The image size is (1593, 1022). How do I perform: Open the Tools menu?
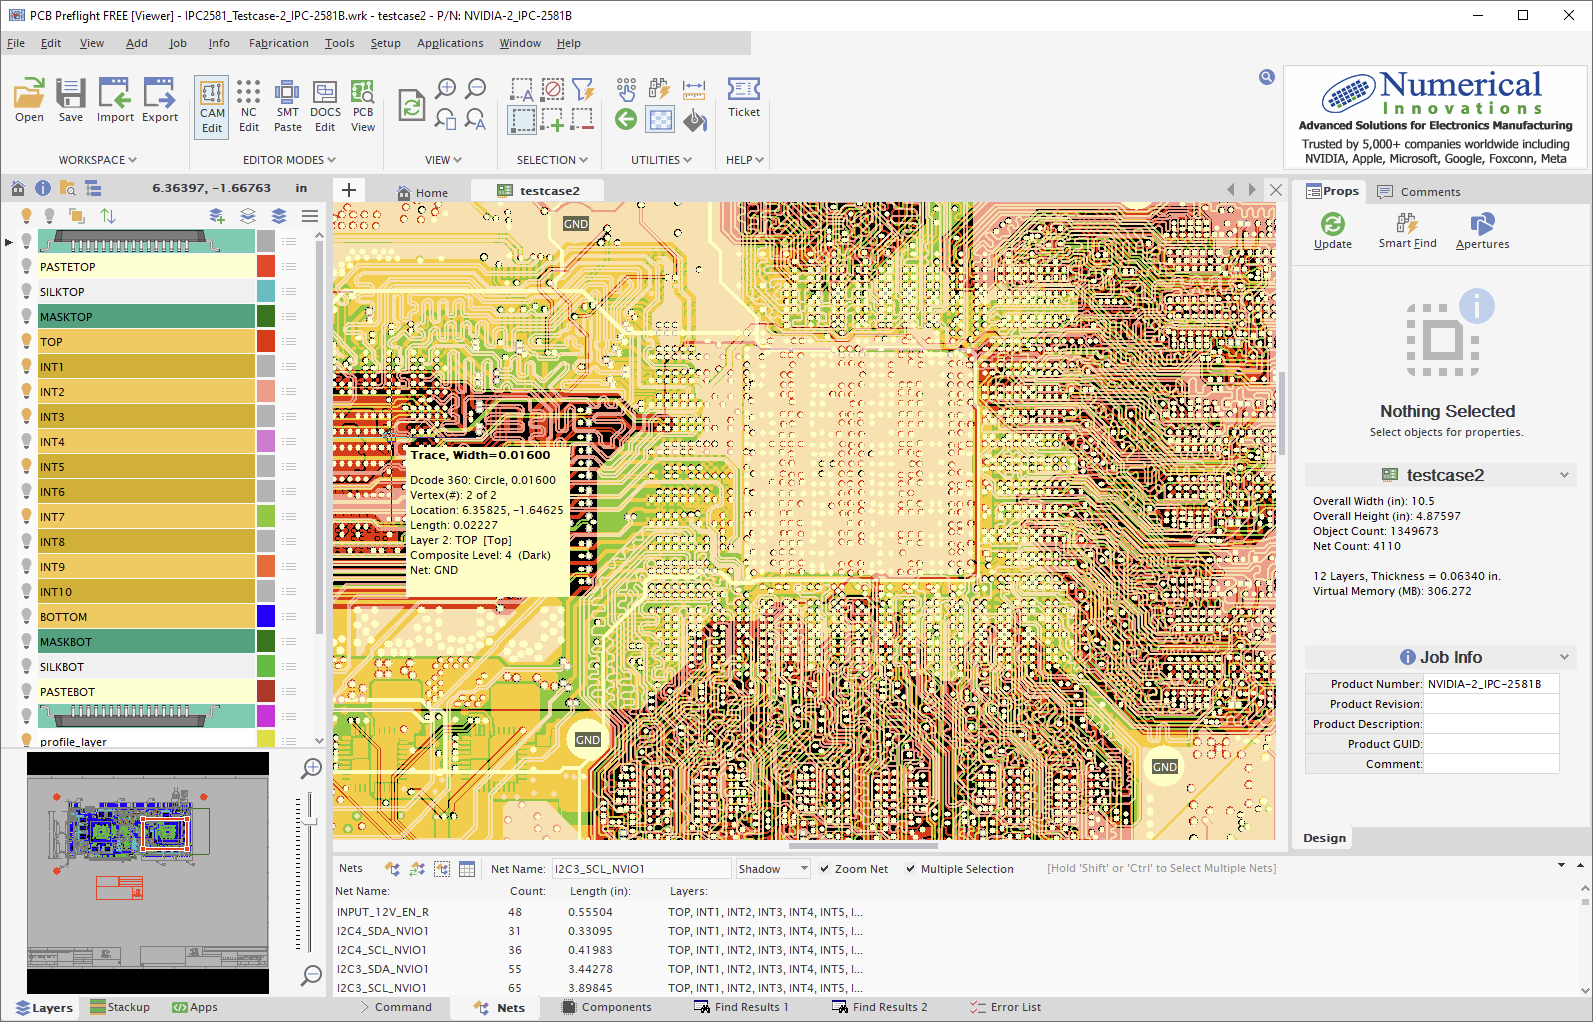[340, 43]
